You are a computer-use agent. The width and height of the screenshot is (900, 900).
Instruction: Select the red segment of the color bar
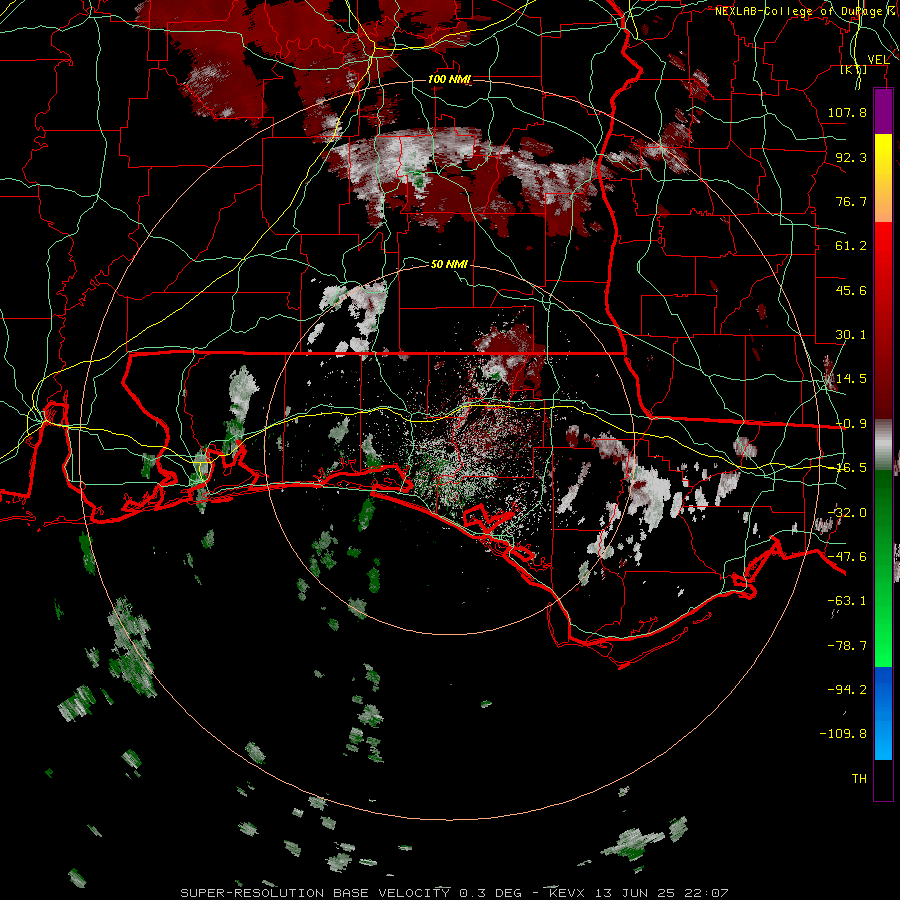pos(883,320)
